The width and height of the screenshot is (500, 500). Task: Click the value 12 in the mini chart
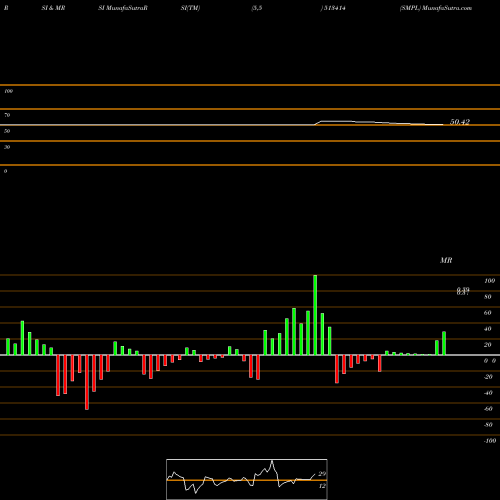[x=322, y=486]
